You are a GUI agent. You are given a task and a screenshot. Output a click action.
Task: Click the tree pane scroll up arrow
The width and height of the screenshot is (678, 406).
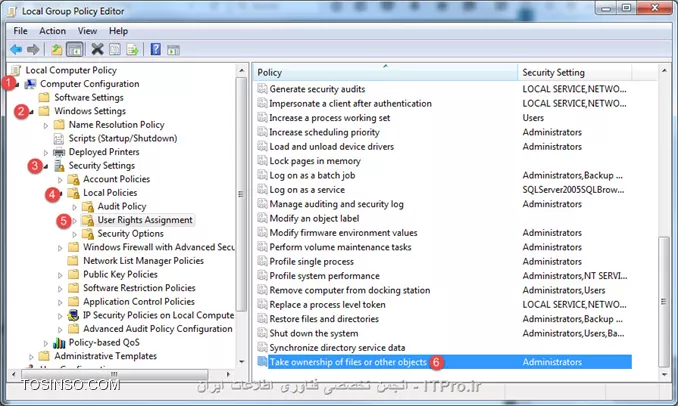241,70
